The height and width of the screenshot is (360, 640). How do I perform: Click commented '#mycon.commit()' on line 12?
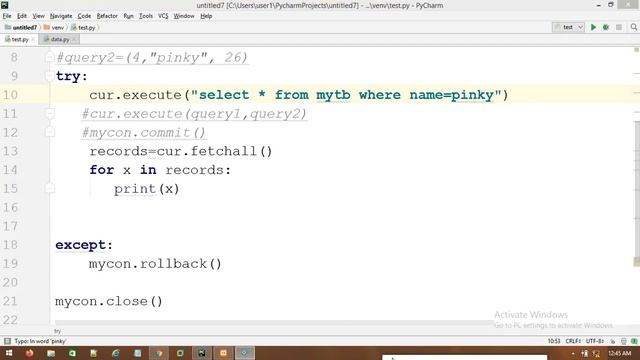144,133
